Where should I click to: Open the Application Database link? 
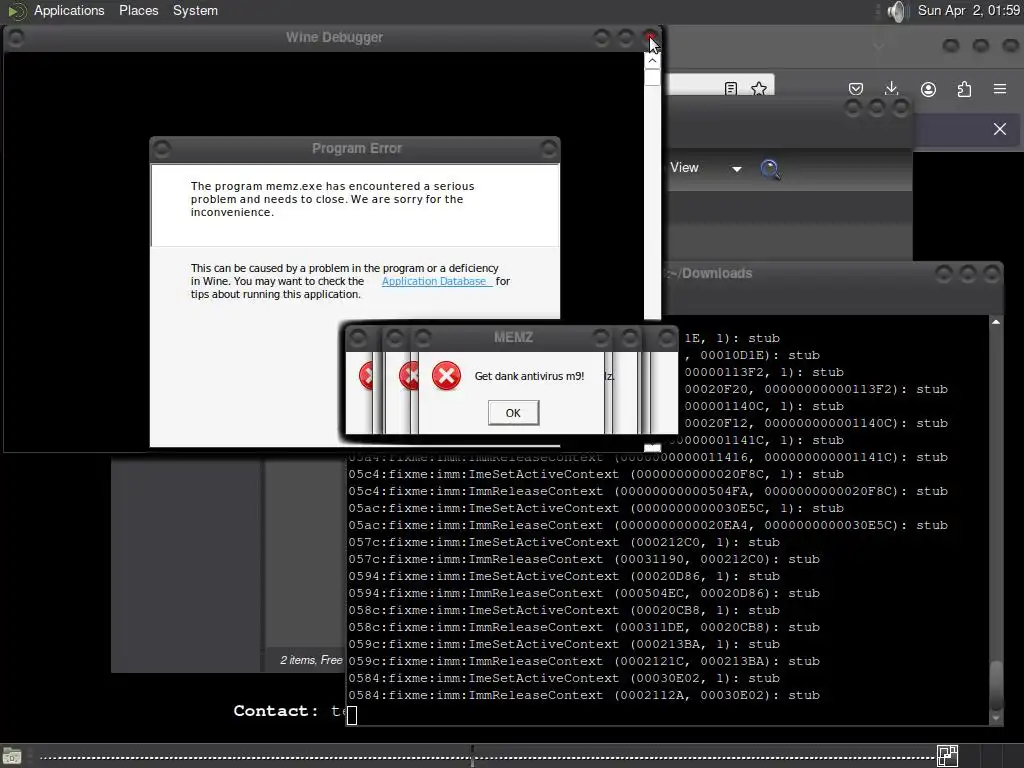point(436,281)
